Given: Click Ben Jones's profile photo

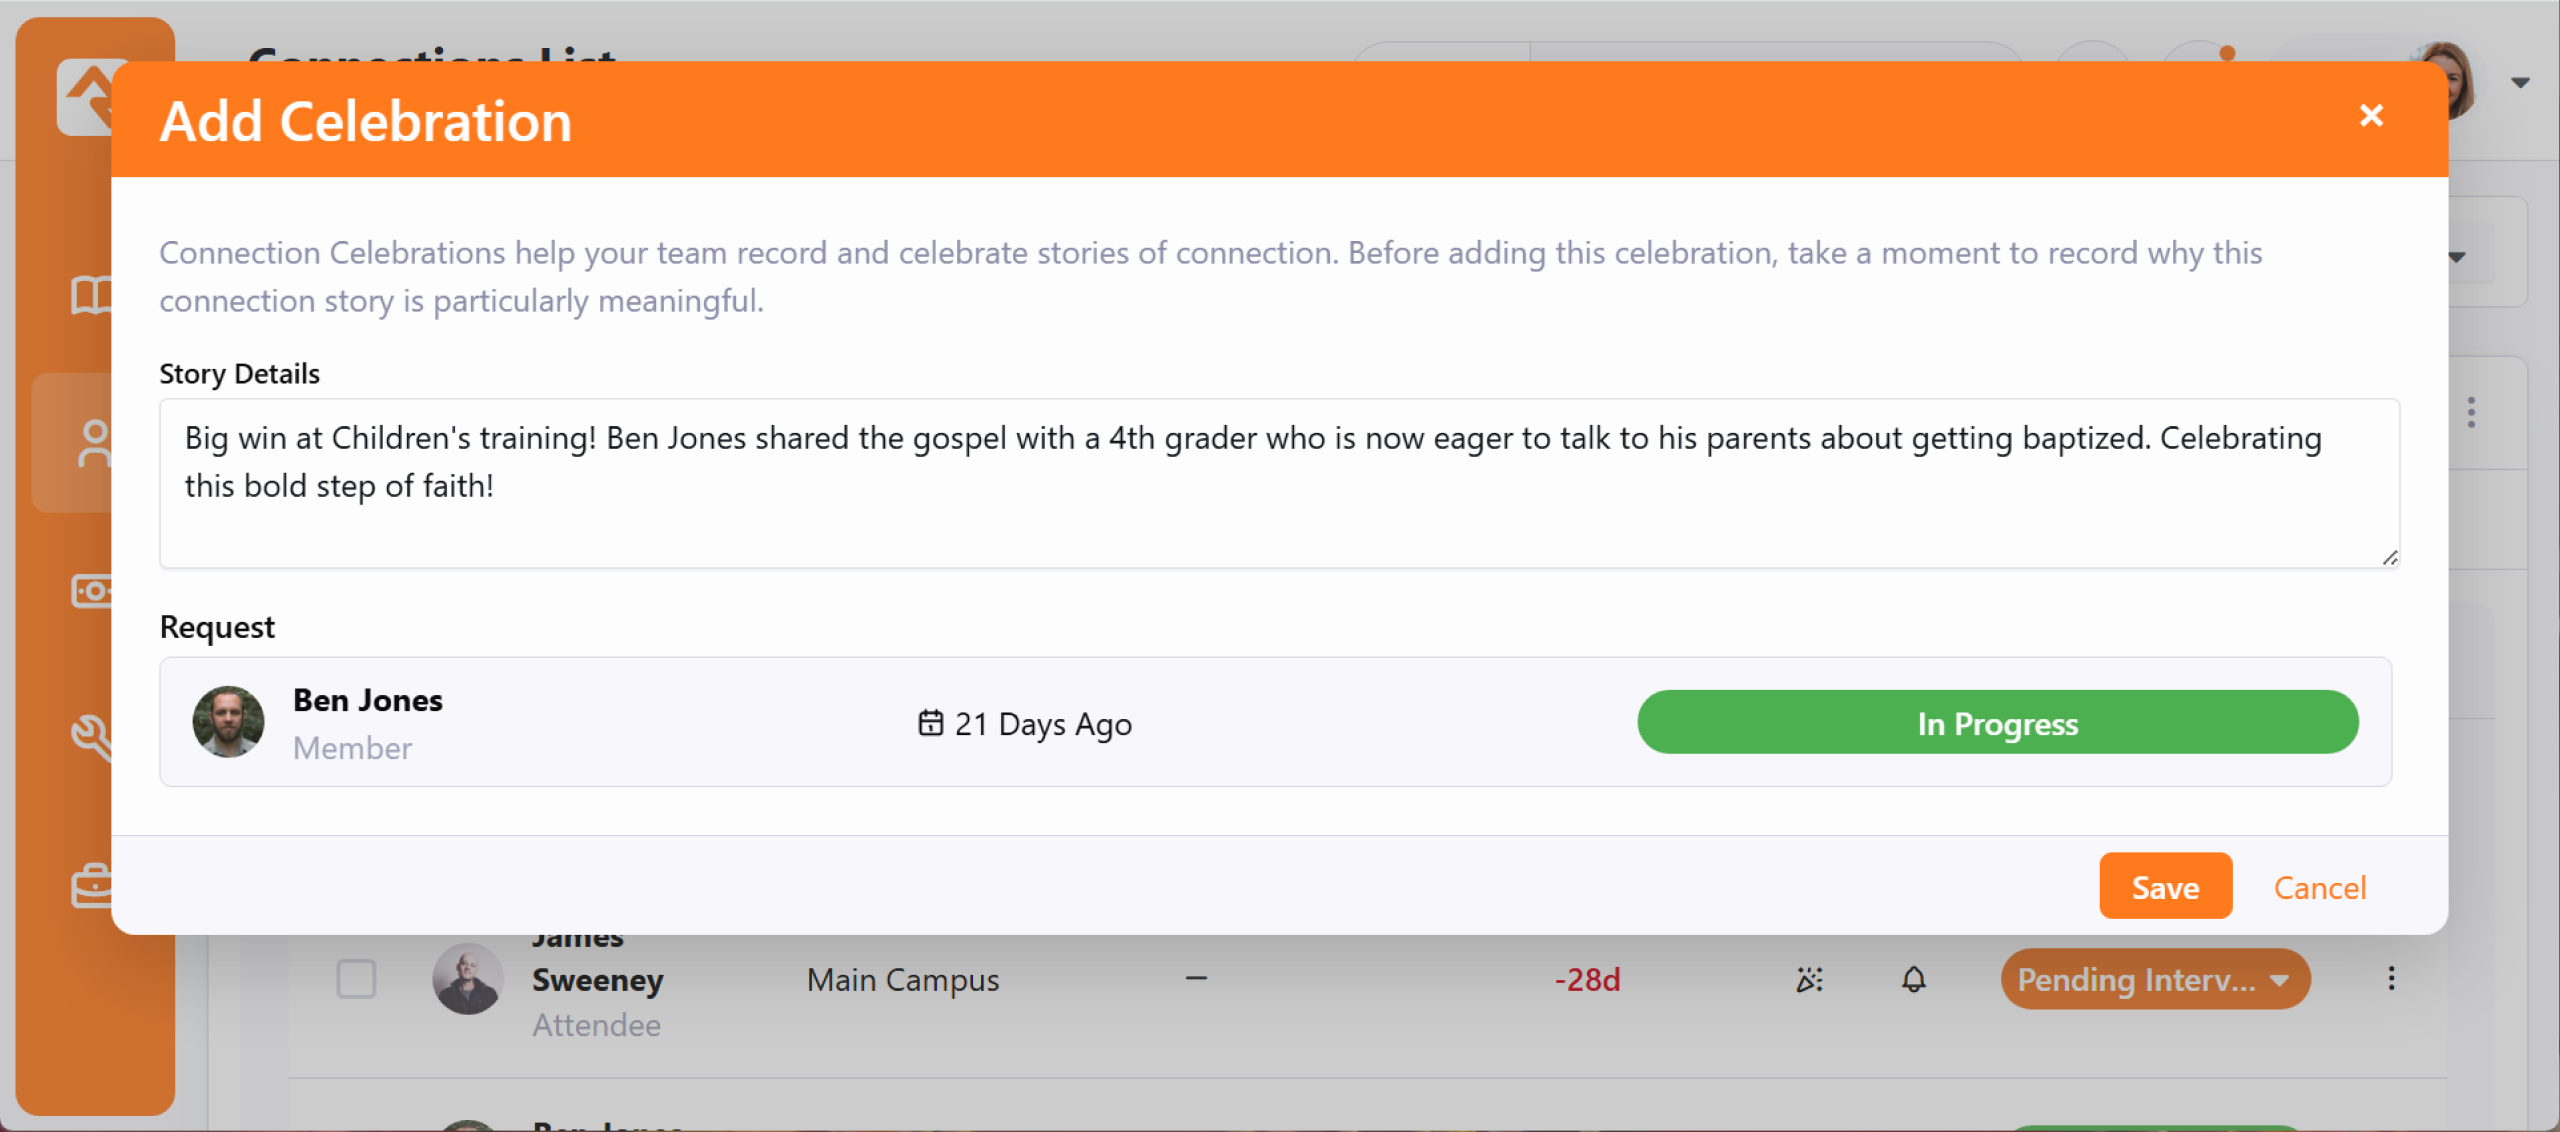Looking at the screenshot, I should coord(228,722).
